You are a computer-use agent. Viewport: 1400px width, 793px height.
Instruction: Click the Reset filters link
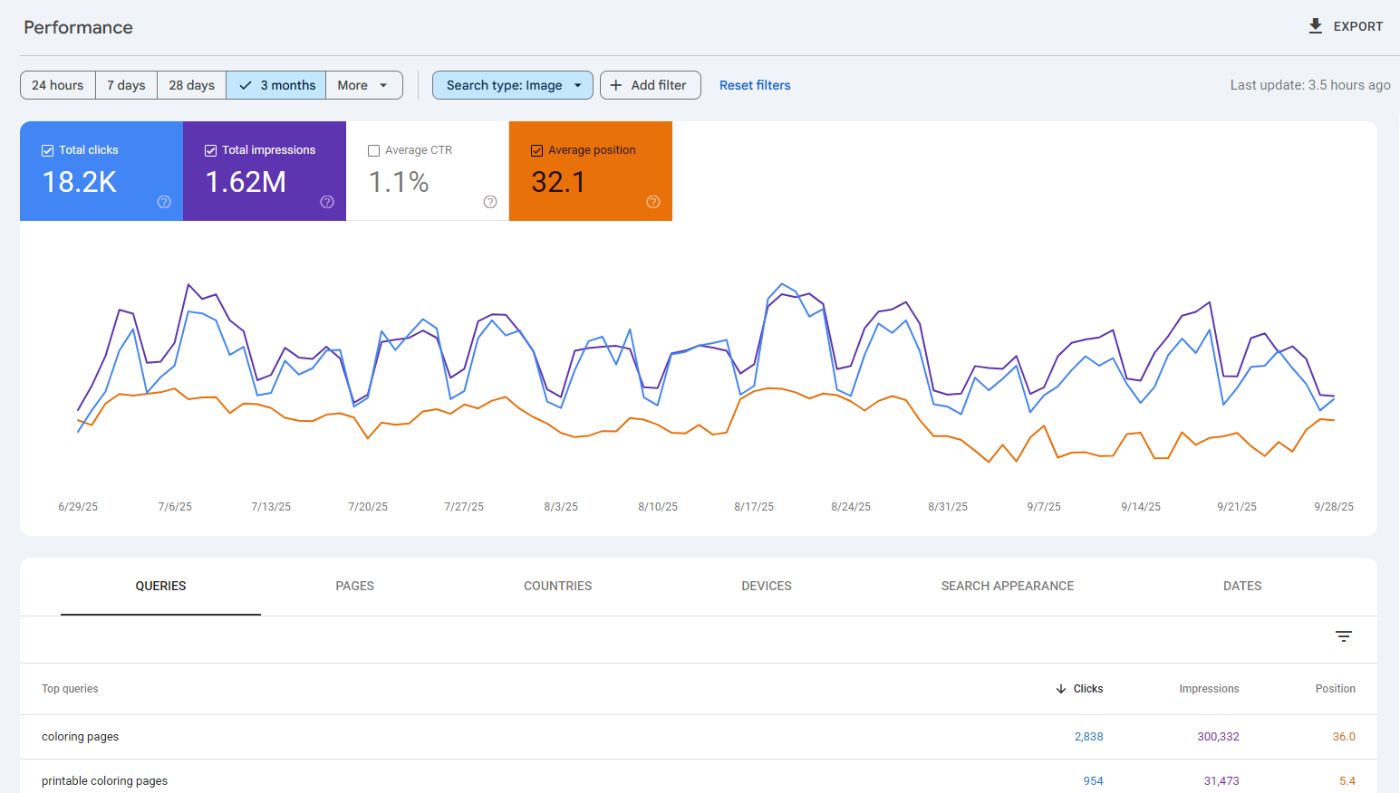pos(754,85)
